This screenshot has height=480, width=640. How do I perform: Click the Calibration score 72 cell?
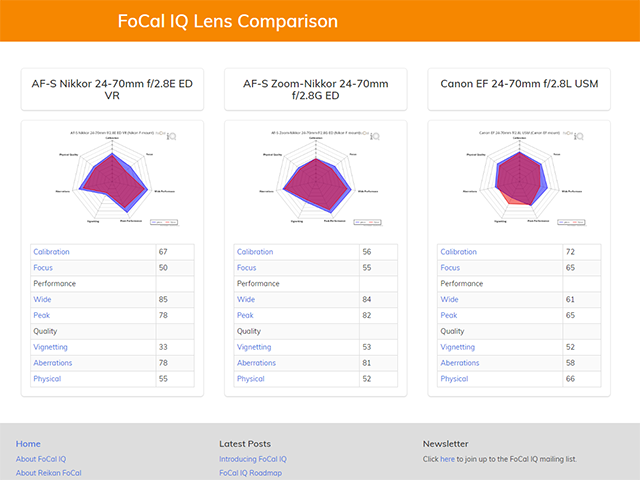click(x=582, y=252)
